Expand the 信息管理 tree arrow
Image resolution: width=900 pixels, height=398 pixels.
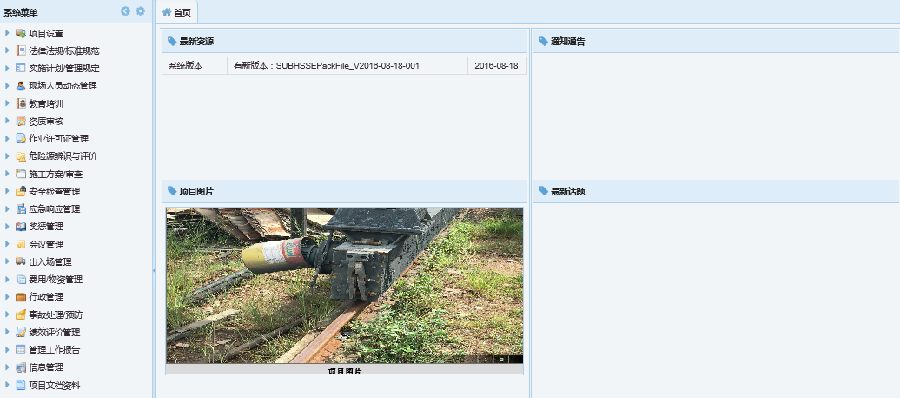[7, 367]
